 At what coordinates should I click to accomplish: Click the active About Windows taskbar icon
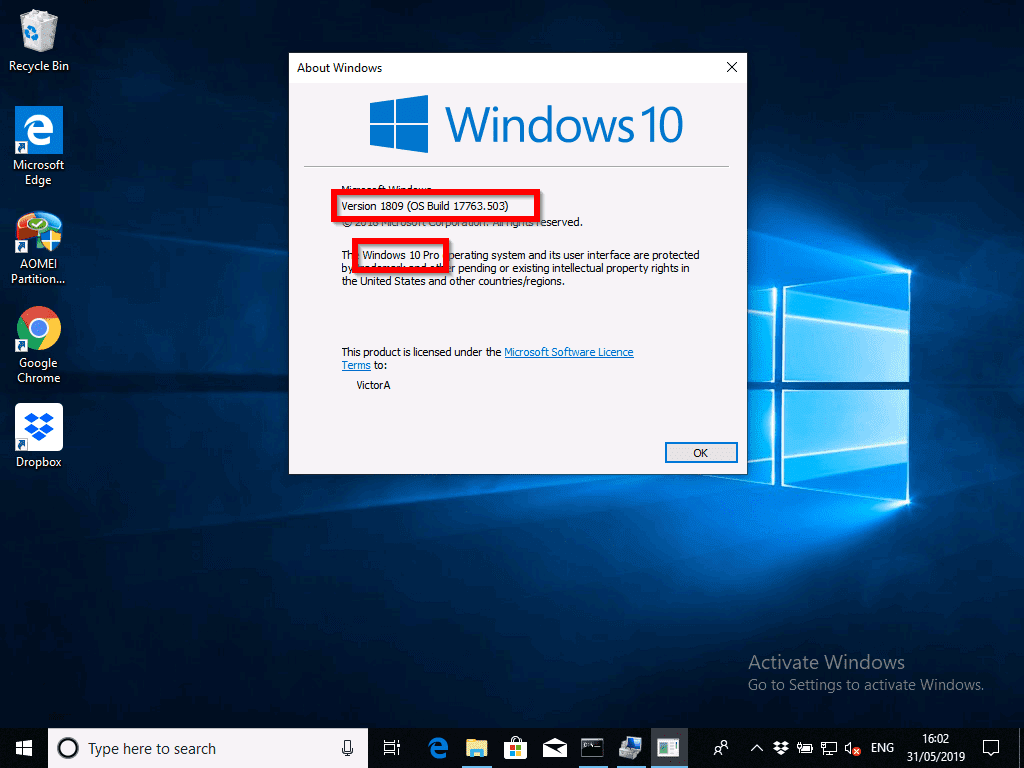point(669,748)
